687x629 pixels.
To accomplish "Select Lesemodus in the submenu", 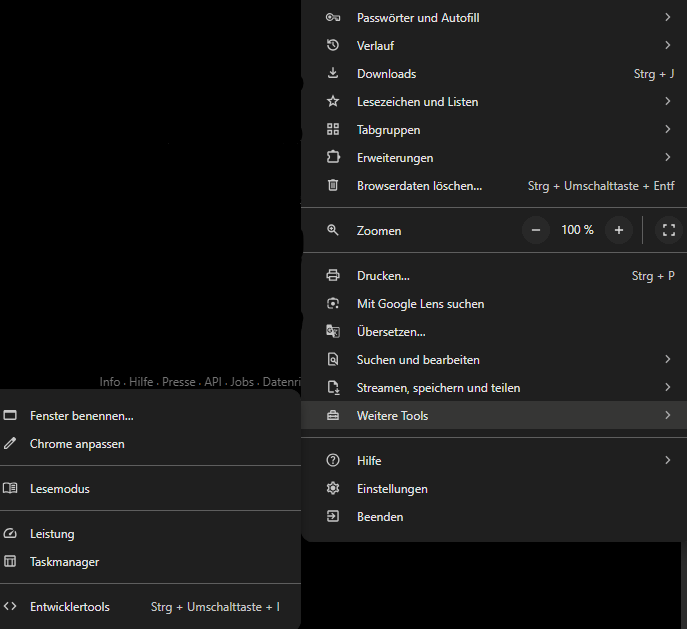I will (150, 488).
